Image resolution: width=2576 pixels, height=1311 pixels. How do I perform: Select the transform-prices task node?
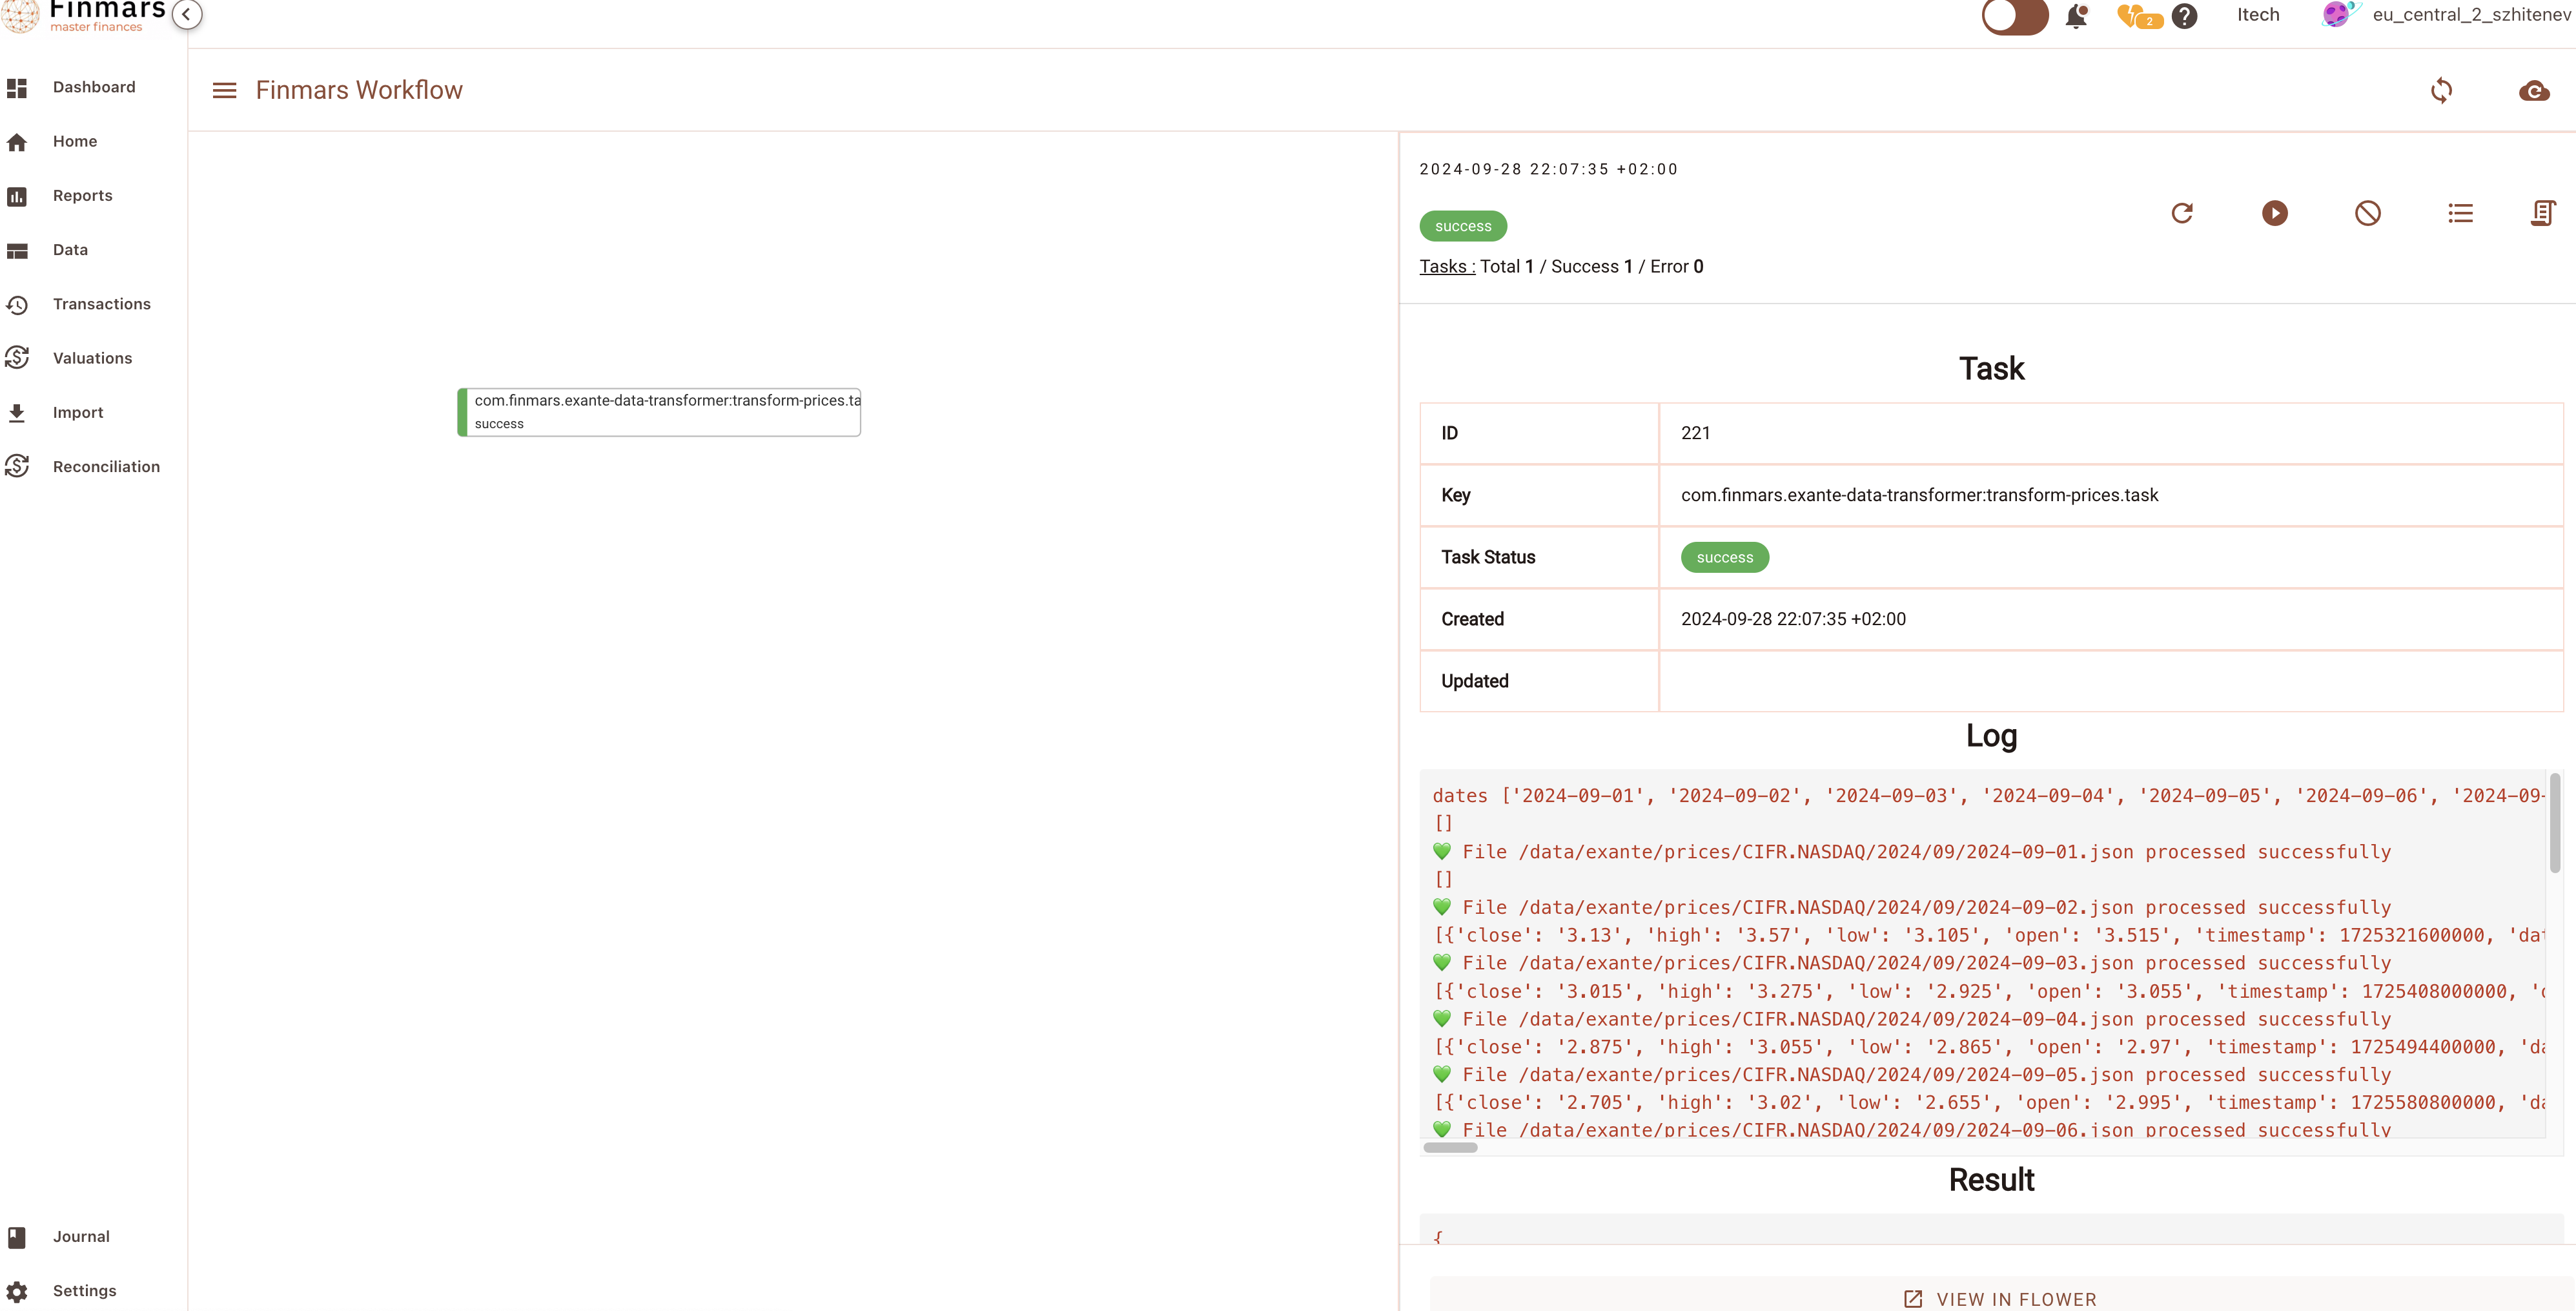click(x=660, y=412)
